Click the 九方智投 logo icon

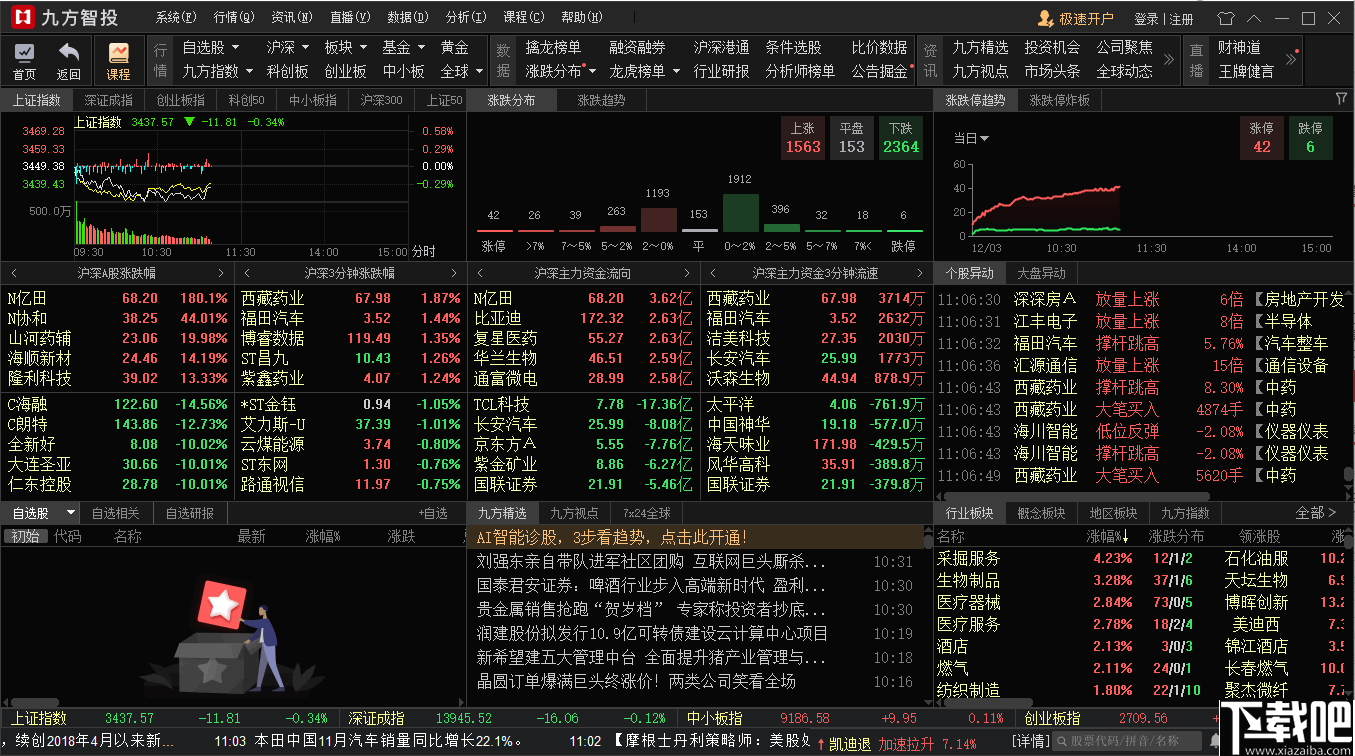tap(22, 18)
